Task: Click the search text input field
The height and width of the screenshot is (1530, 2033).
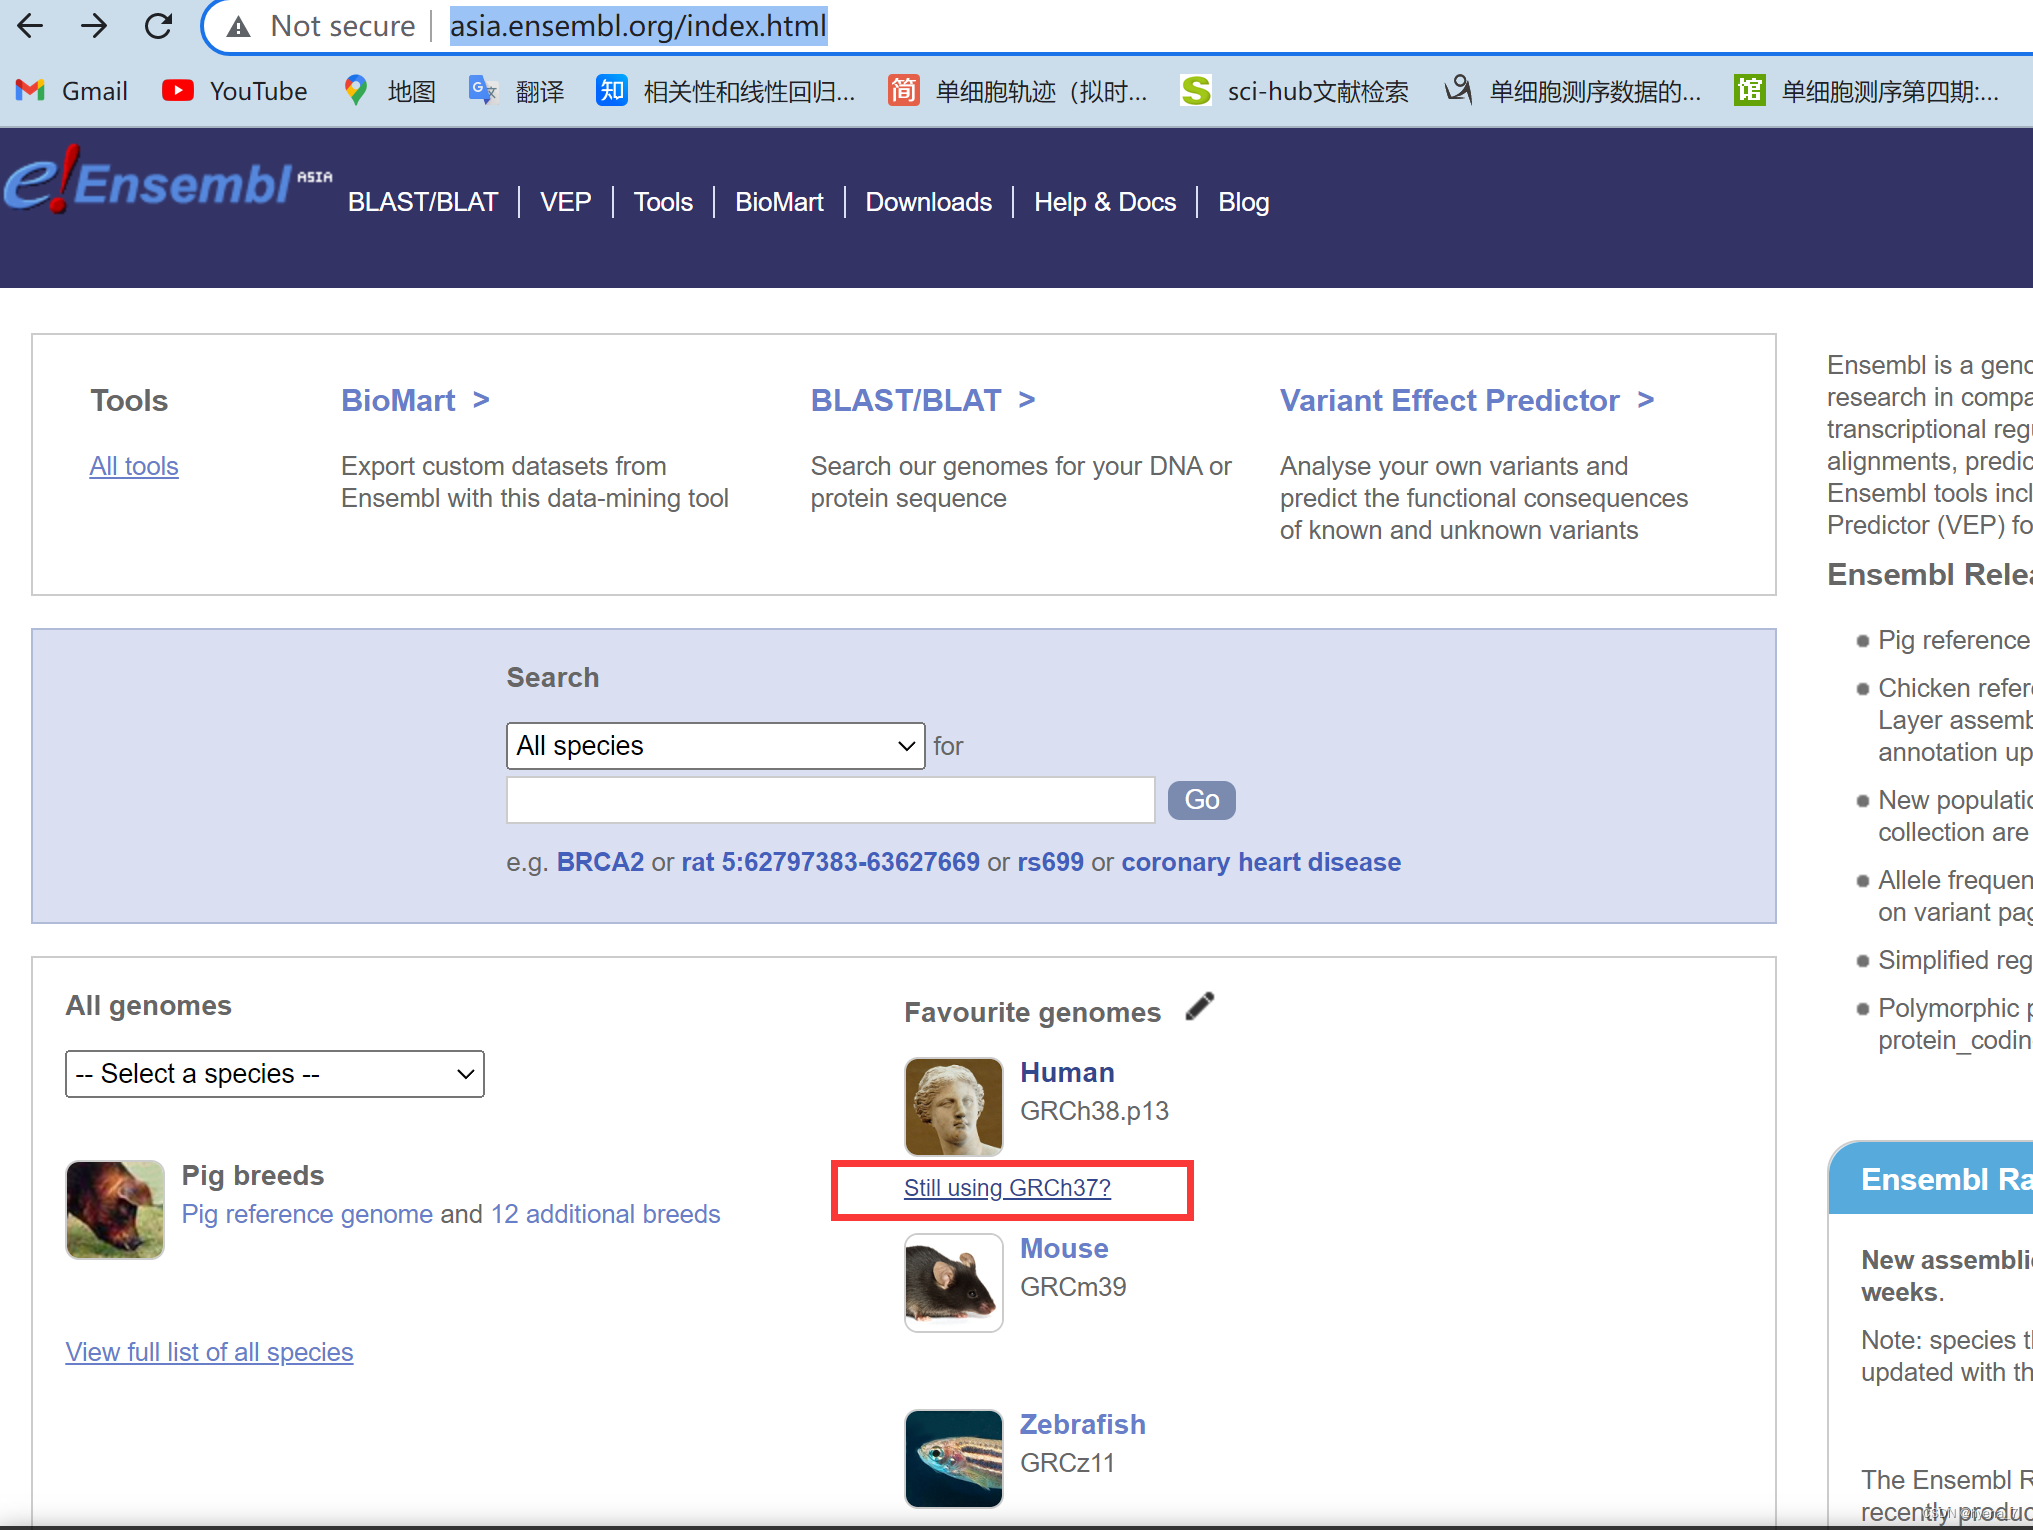Action: point(830,800)
